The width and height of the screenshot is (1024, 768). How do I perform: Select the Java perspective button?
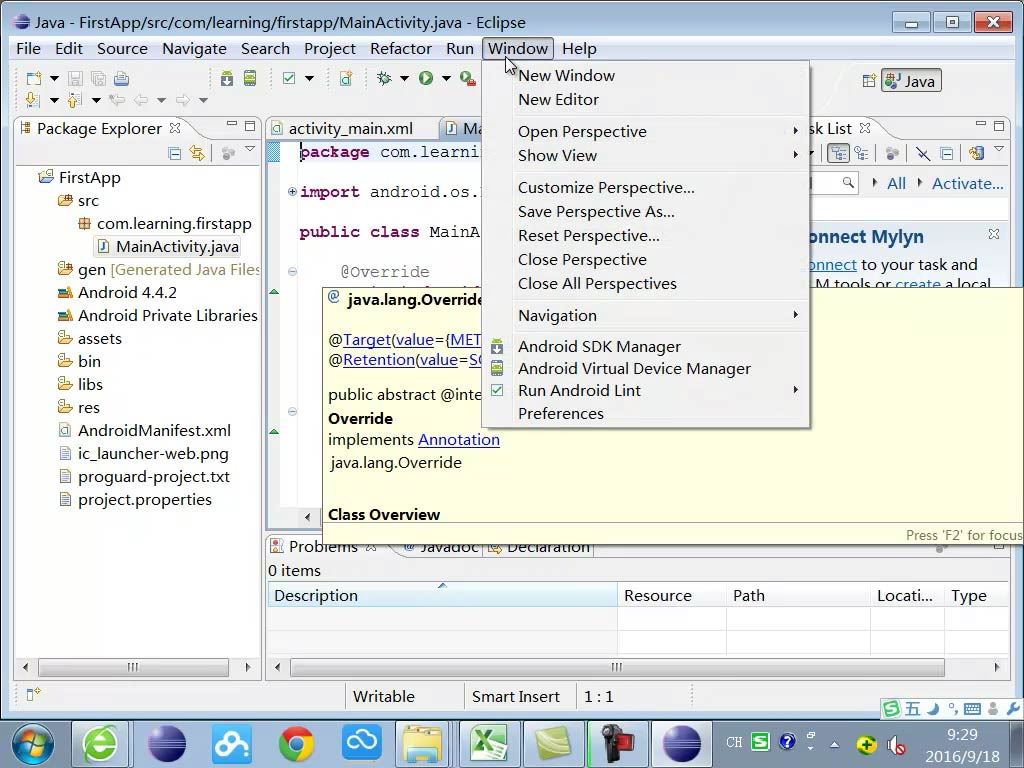(911, 81)
